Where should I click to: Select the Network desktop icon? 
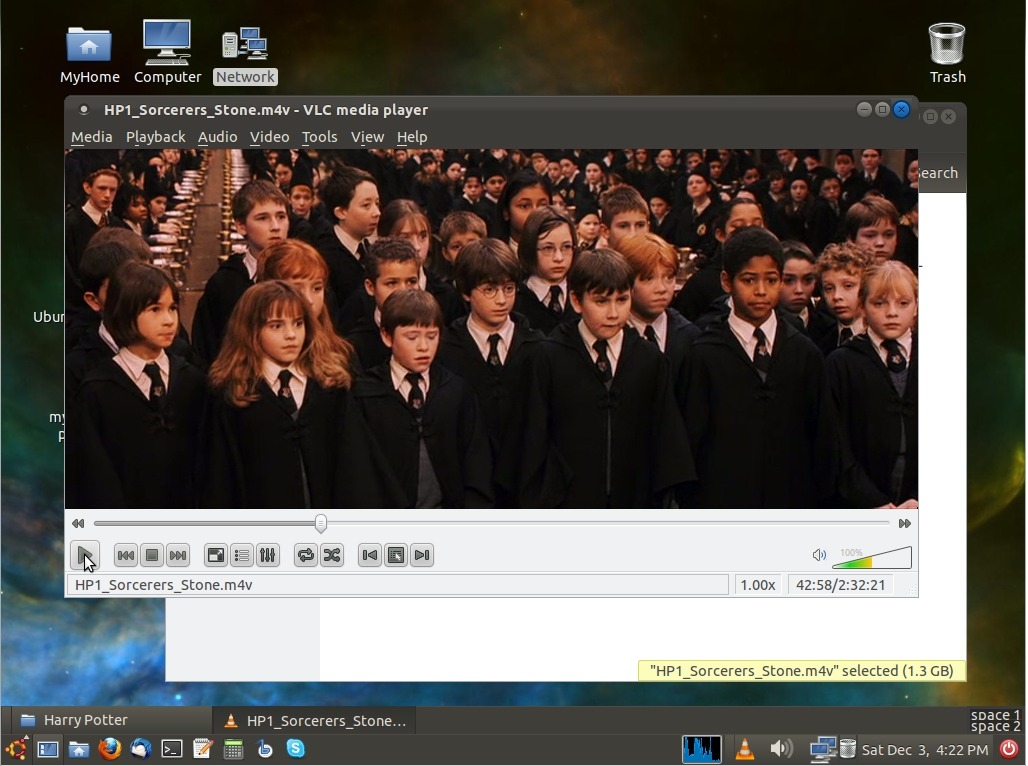pyautogui.click(x=245, y=55)
